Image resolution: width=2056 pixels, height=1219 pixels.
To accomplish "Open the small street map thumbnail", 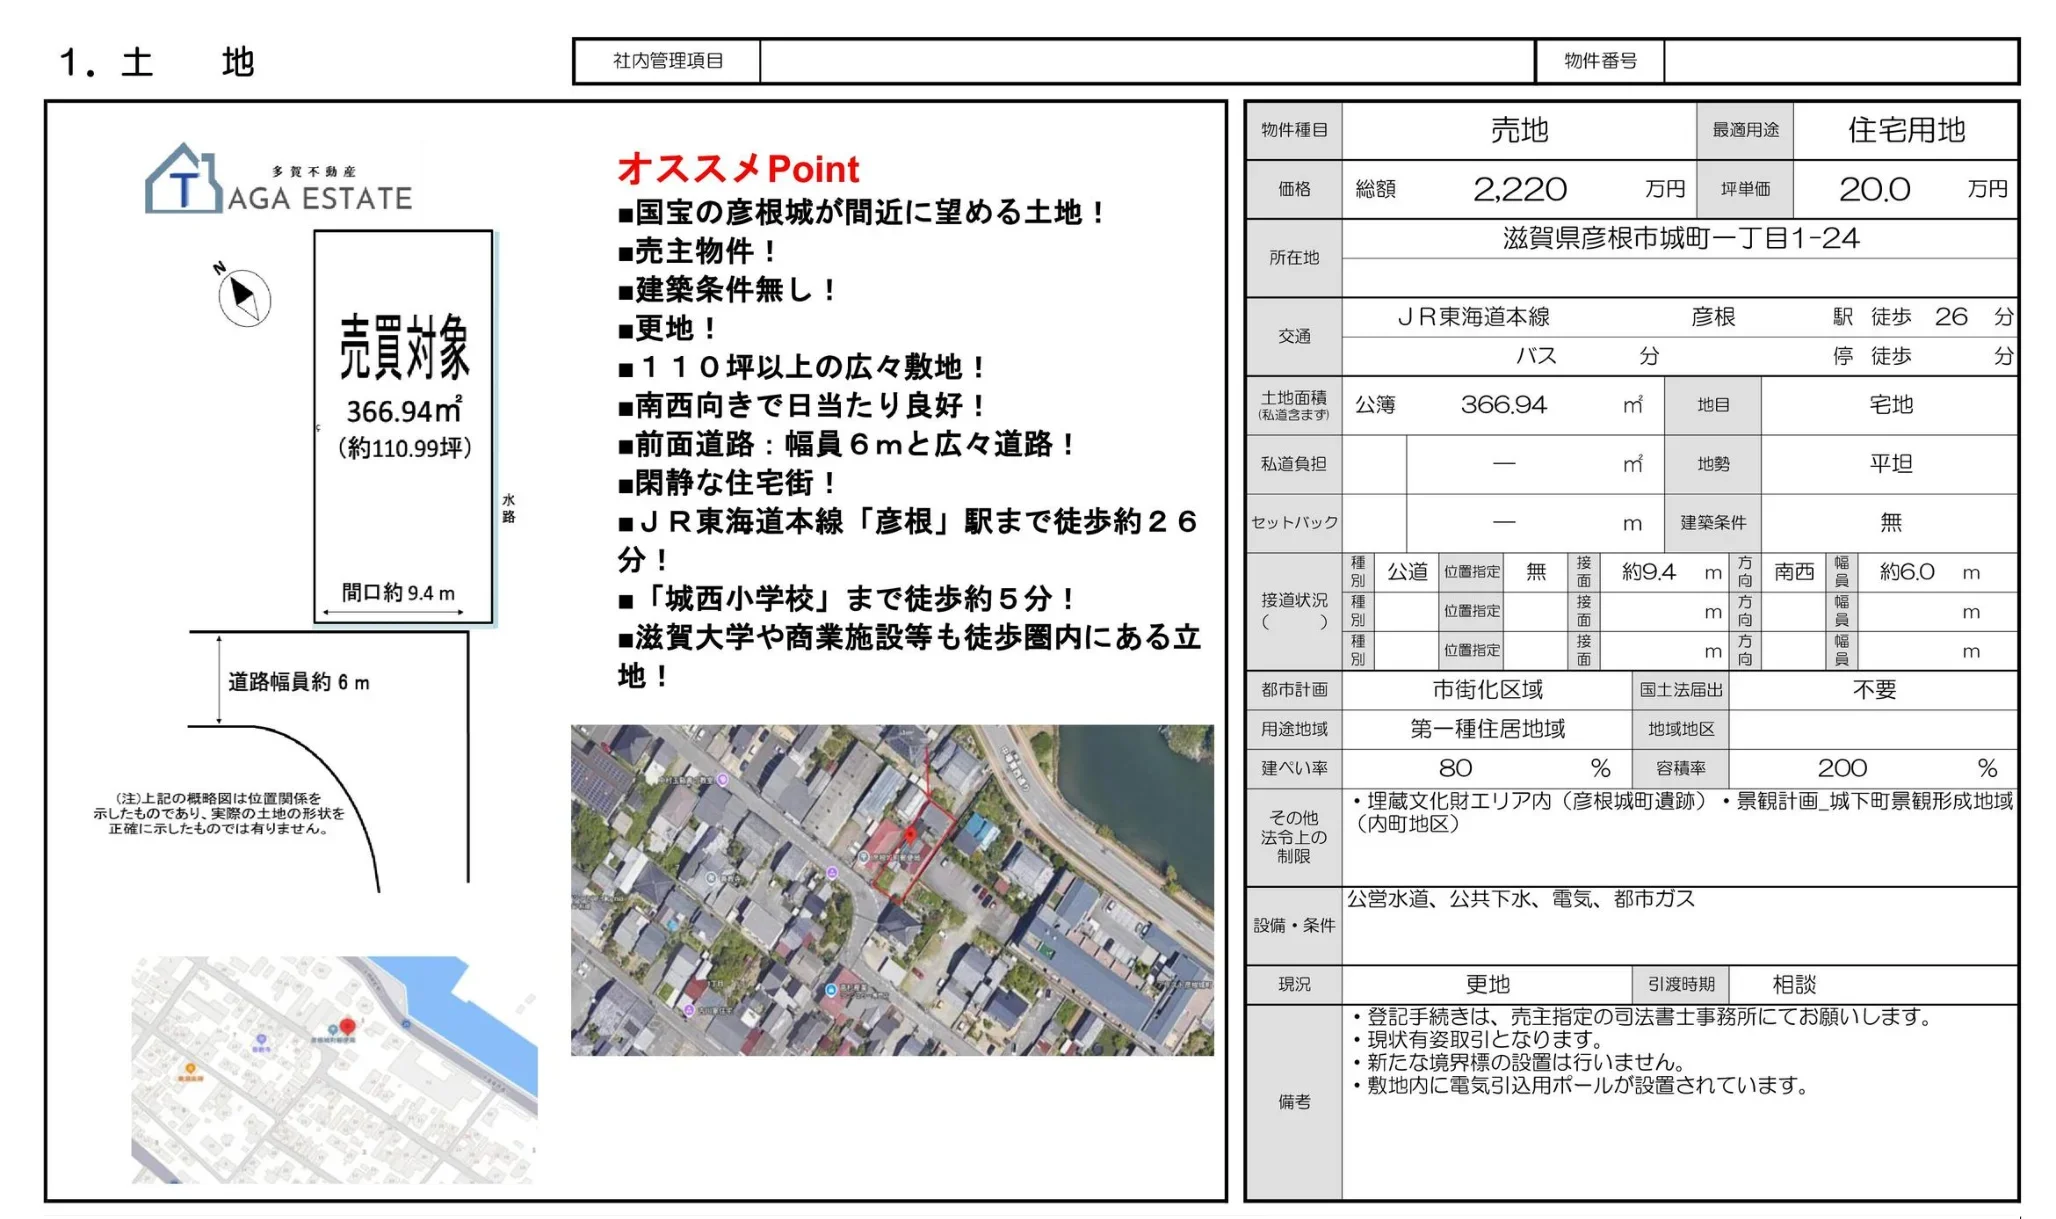I will [x=333, y=1069].
